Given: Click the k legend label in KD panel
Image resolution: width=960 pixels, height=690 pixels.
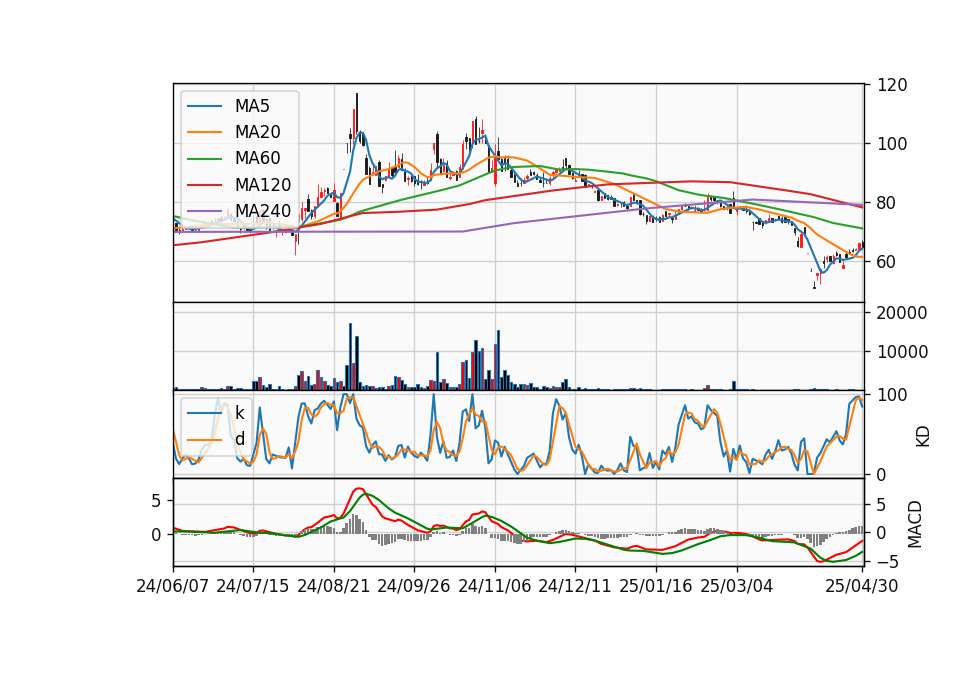Looking at the screenshot, I should click(239, 413).
